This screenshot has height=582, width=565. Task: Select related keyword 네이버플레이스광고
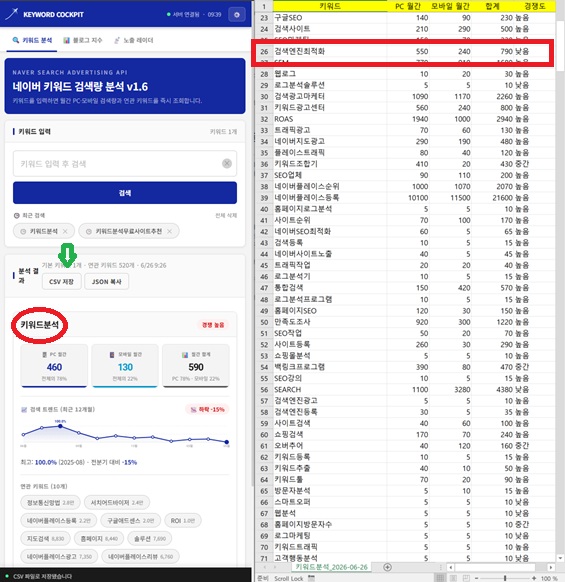coord(59,556)
